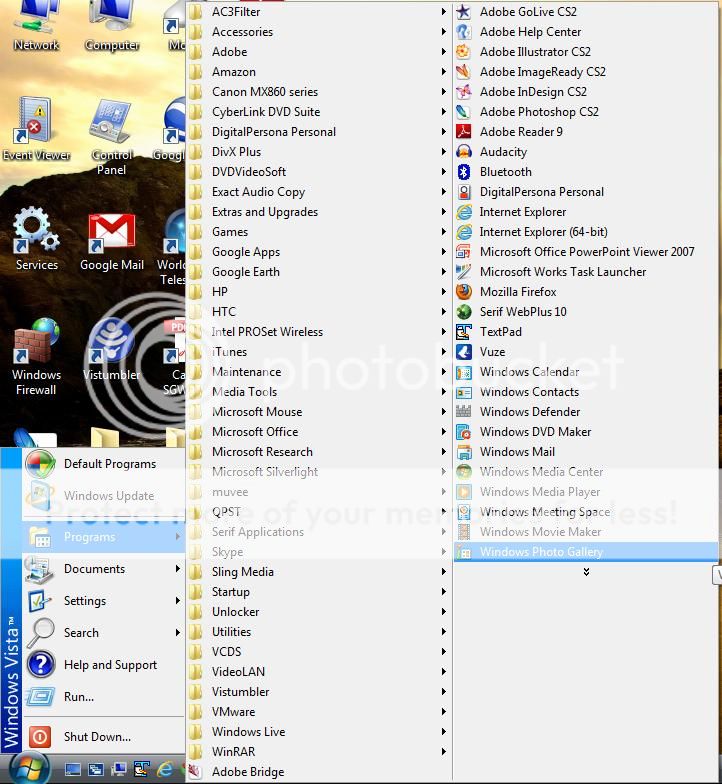Image resolution: width=722 pixels, height=784 pixels.
Task: Open DigitalPersona Personal program icon
Action: [464, 192]
